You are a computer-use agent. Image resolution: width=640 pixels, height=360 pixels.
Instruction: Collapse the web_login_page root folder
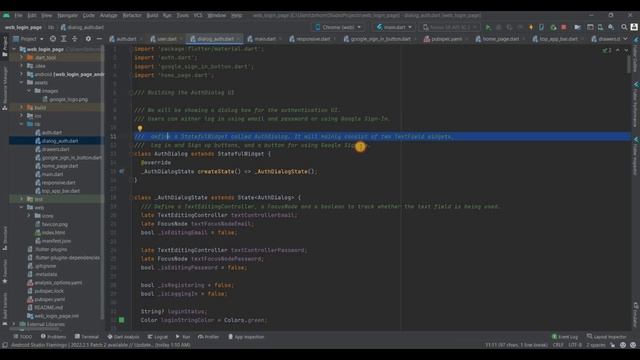point(15,49)
